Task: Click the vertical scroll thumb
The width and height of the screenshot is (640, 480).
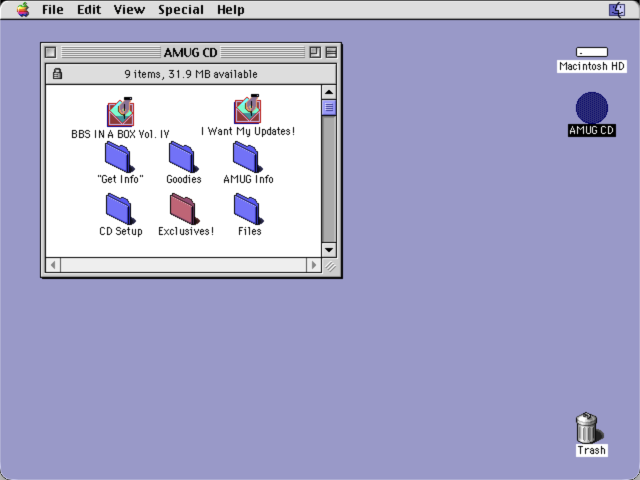Action: tap(329, 108)
